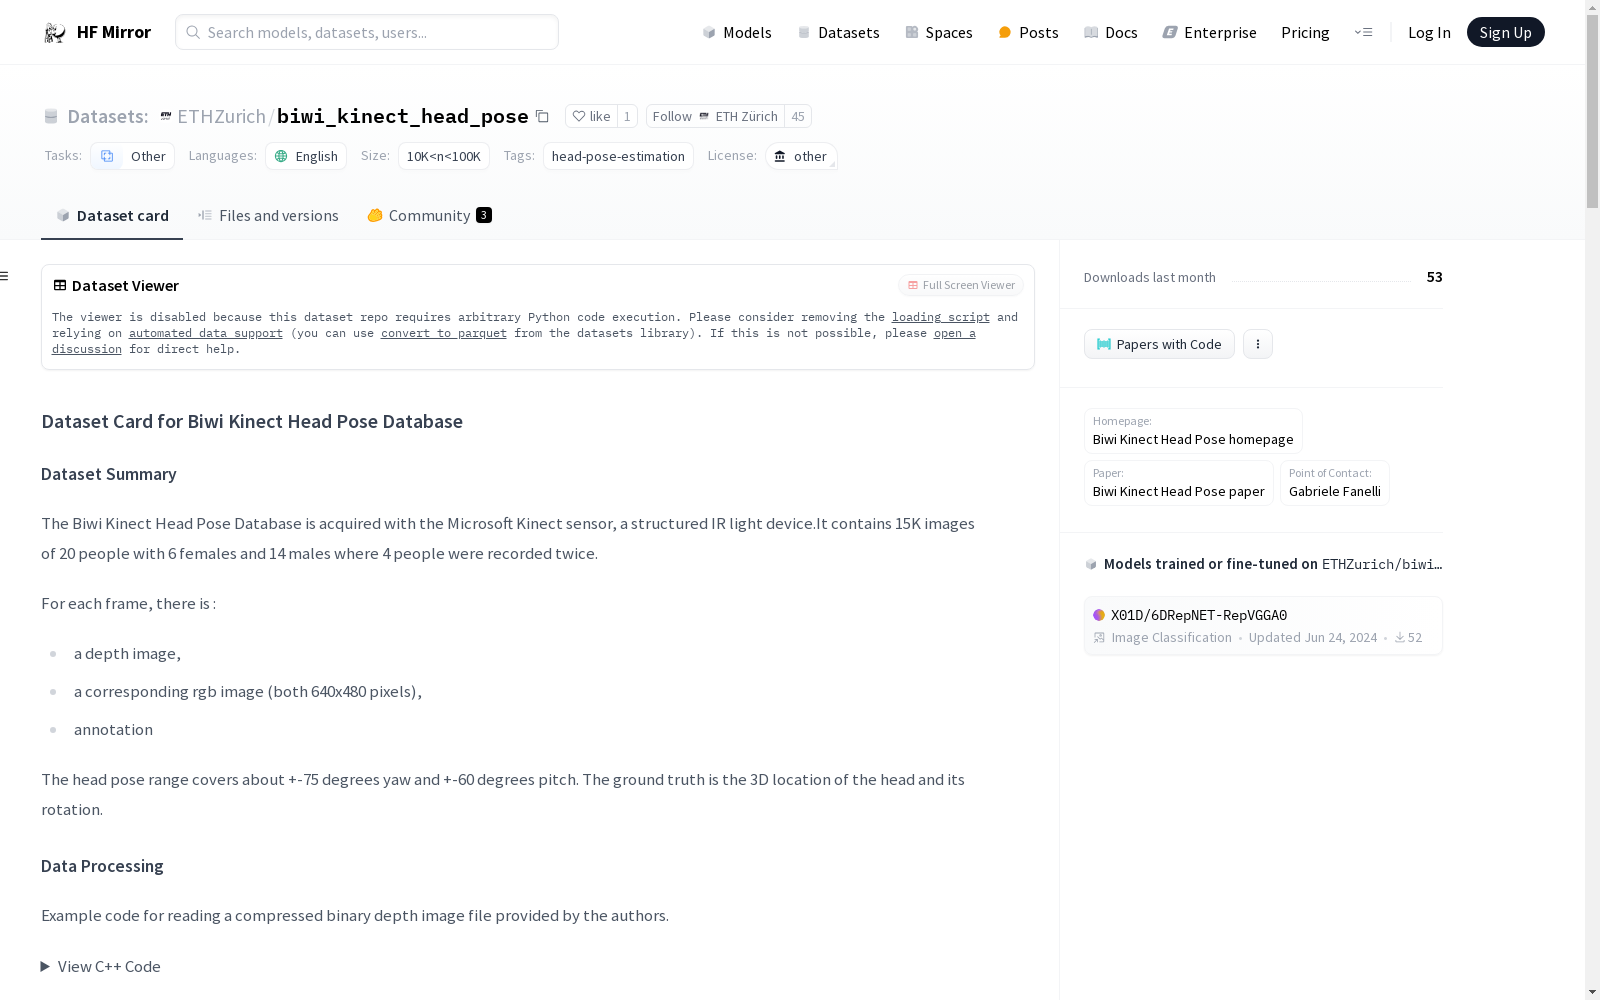The width and height of the screenshot is (1600, 1000).
Task: Open the Pricing page
Action: pos(1305,32)
